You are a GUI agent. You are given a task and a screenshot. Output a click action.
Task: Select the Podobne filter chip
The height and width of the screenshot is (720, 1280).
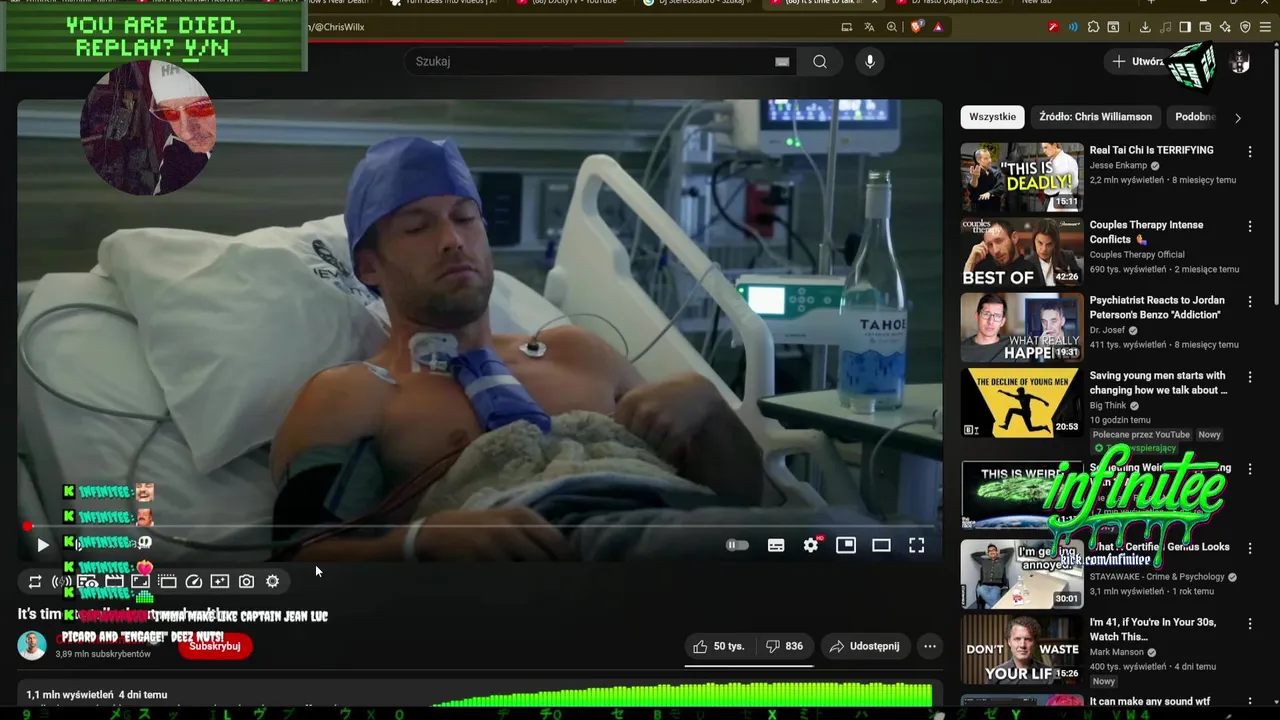coord(1194,117)
